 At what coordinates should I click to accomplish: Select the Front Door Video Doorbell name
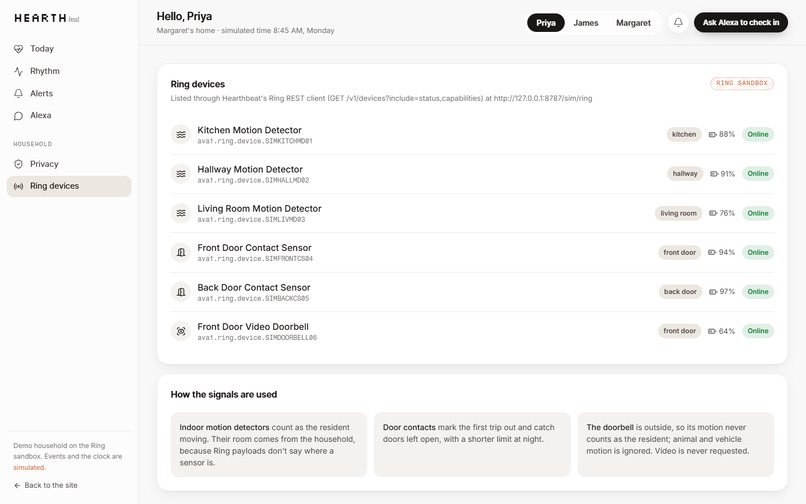(x=253, y=327)
